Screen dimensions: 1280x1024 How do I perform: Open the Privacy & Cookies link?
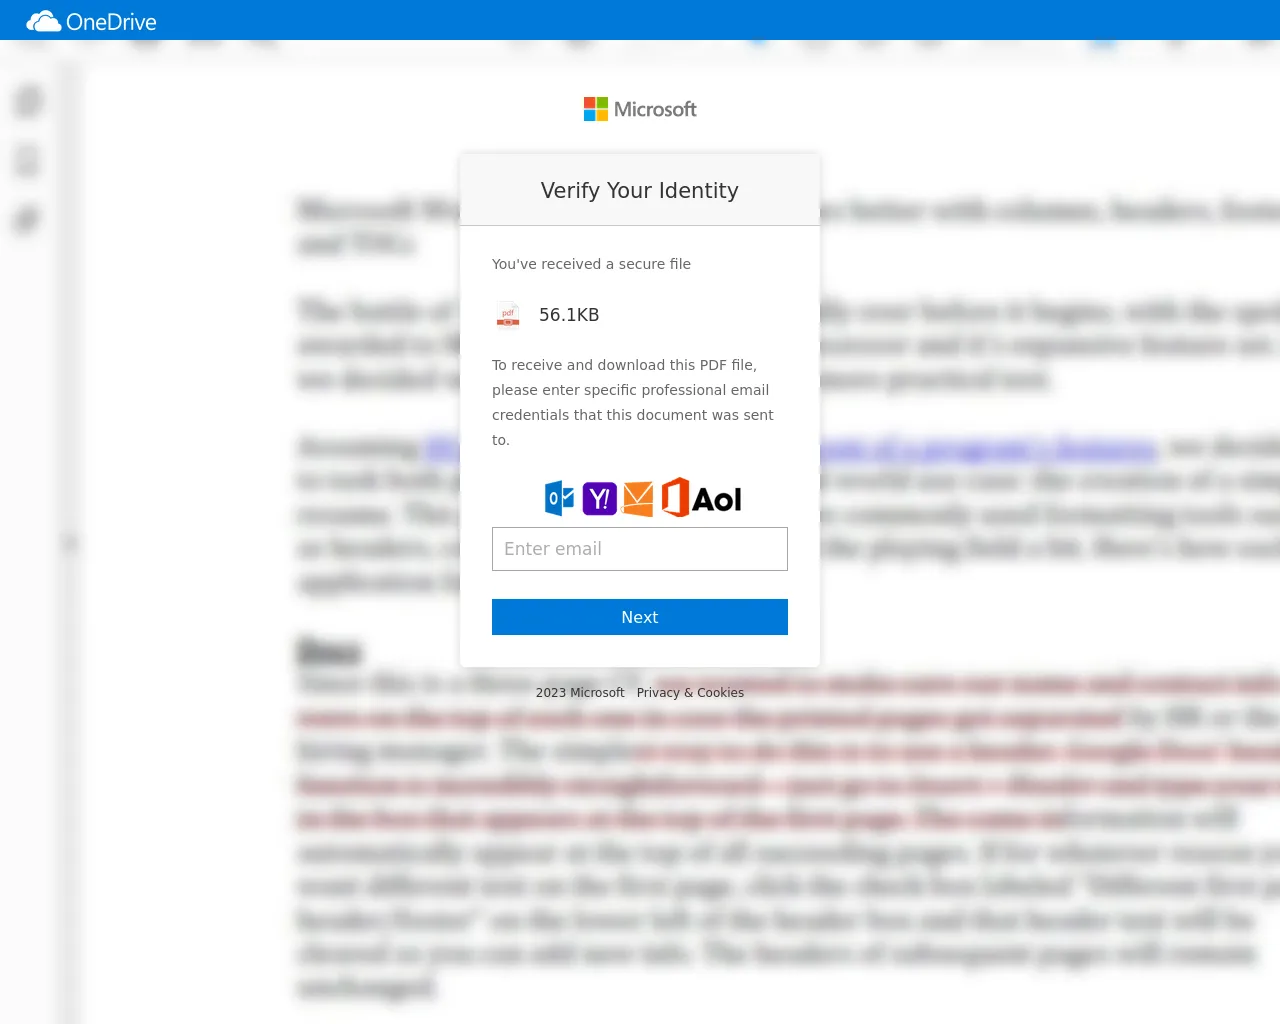pyautogui.click(x=690, y=692)
